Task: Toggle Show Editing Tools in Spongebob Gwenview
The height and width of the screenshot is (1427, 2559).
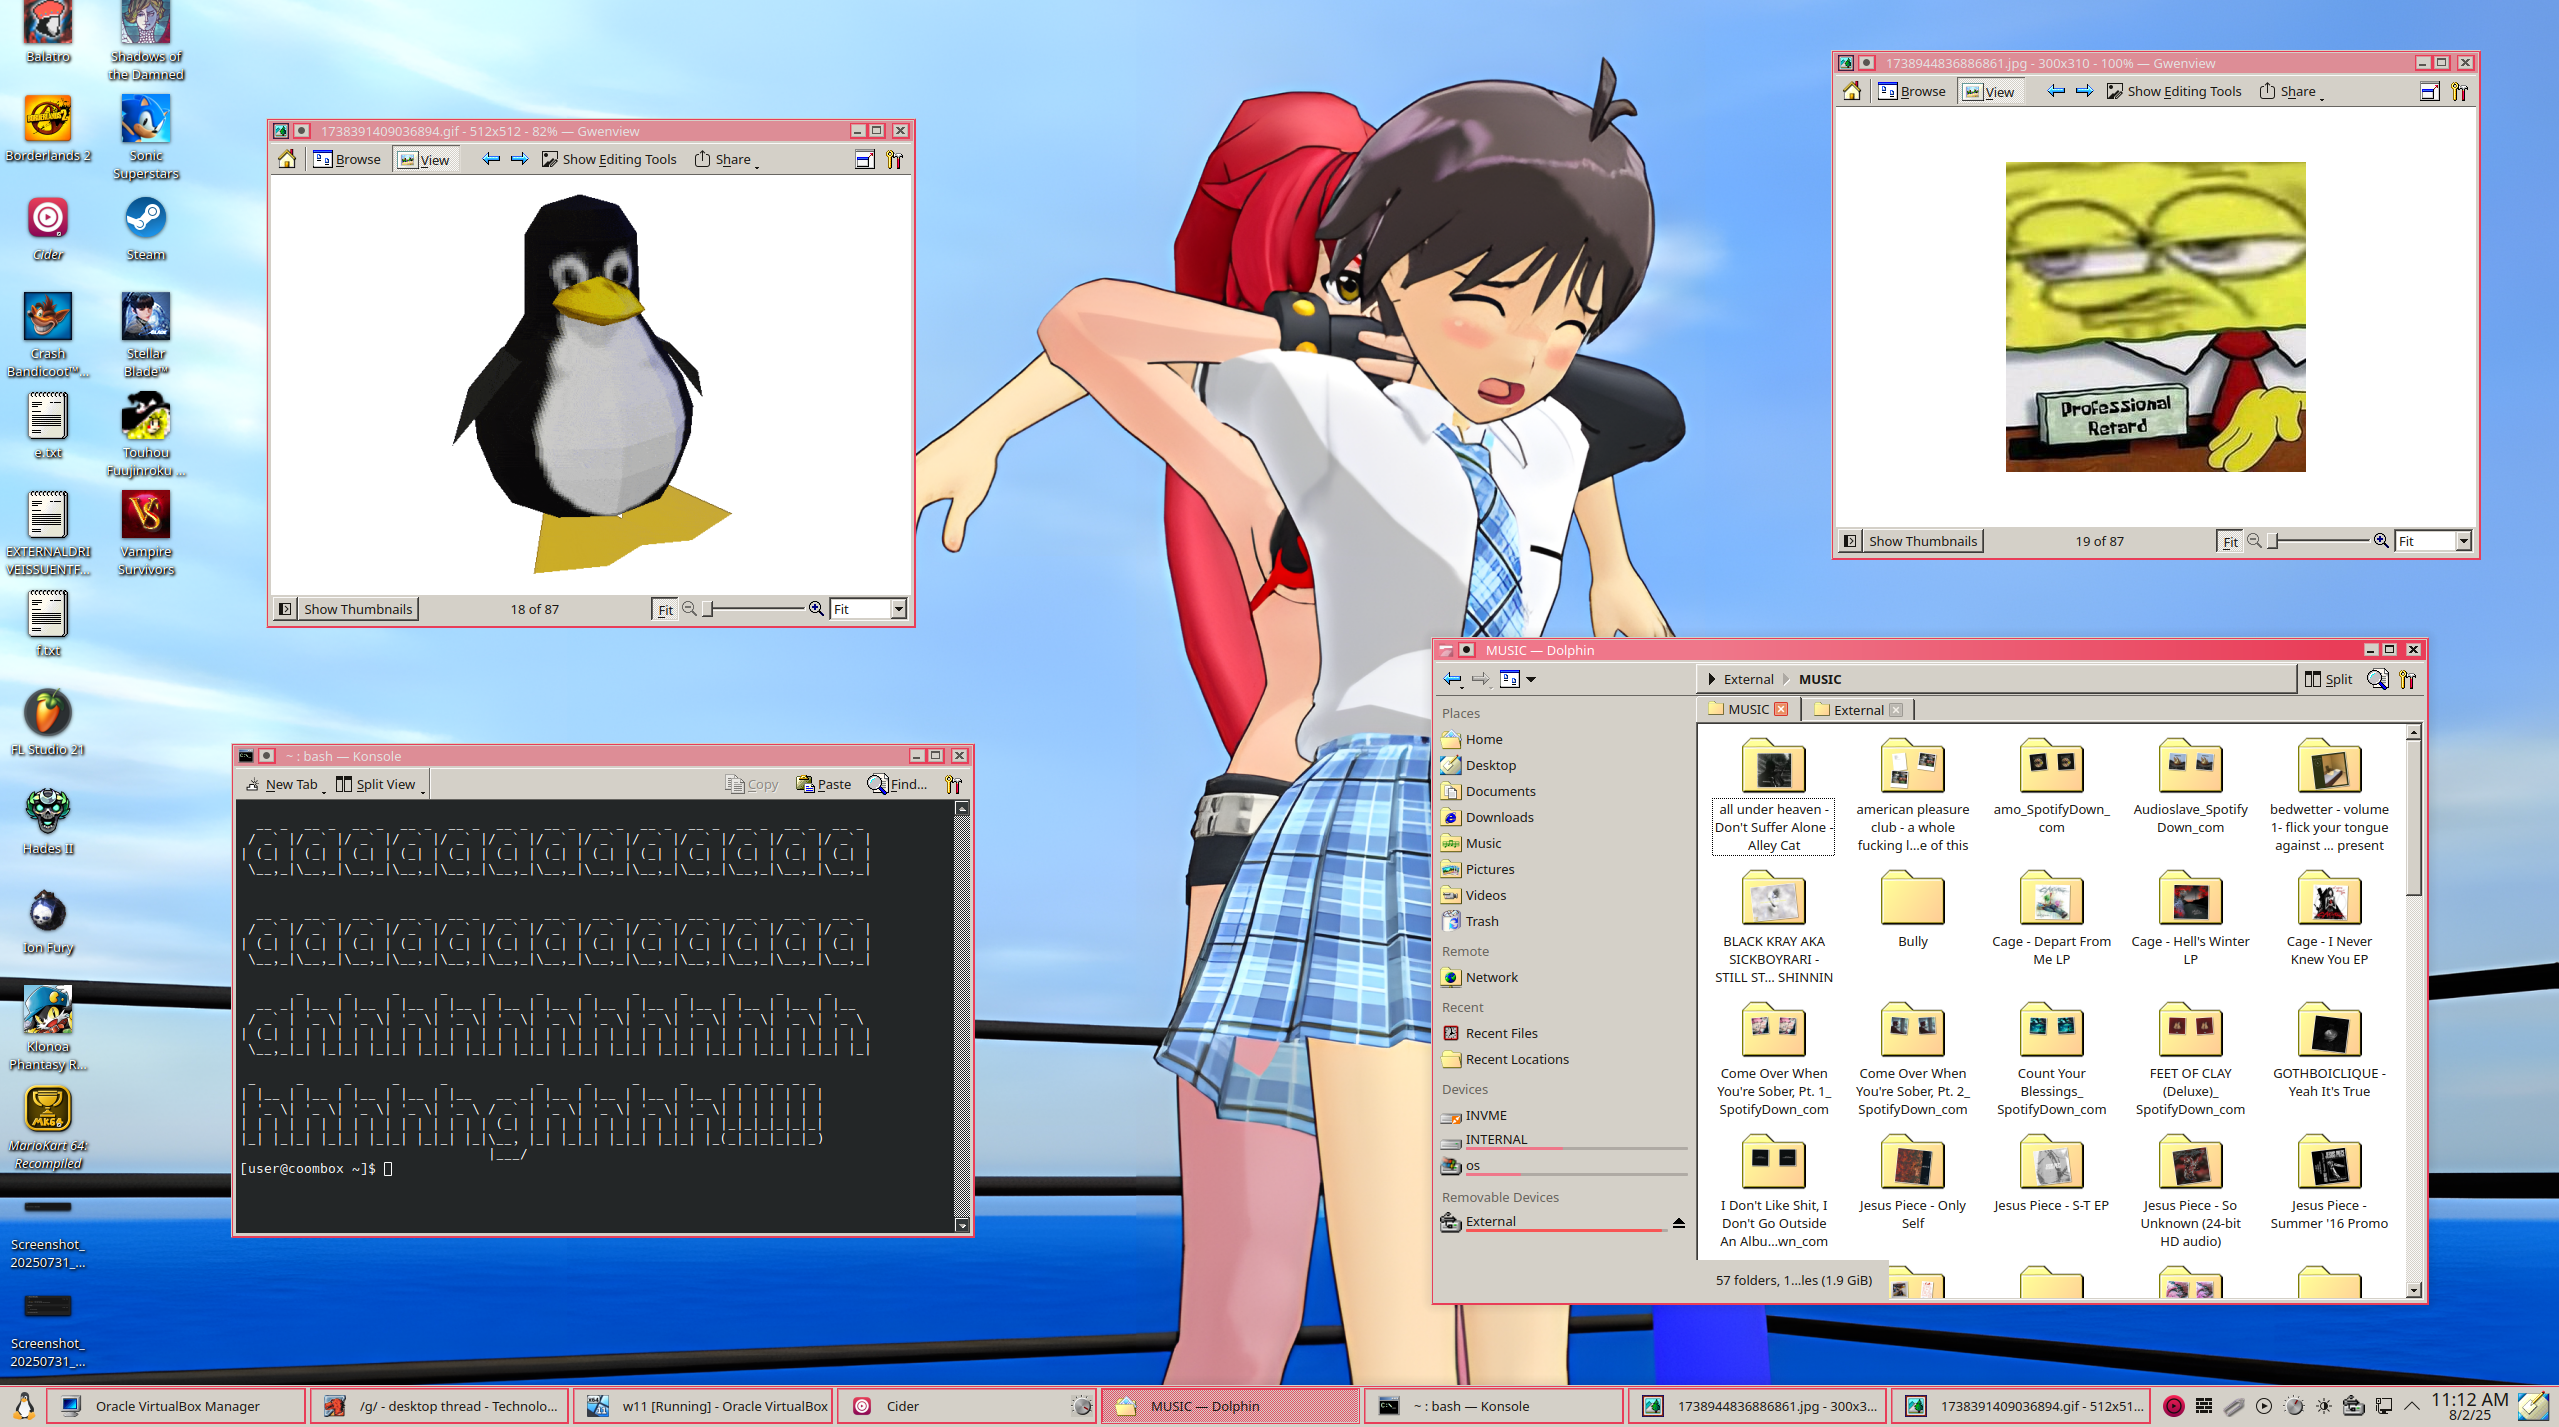Action: (2174, 91)
